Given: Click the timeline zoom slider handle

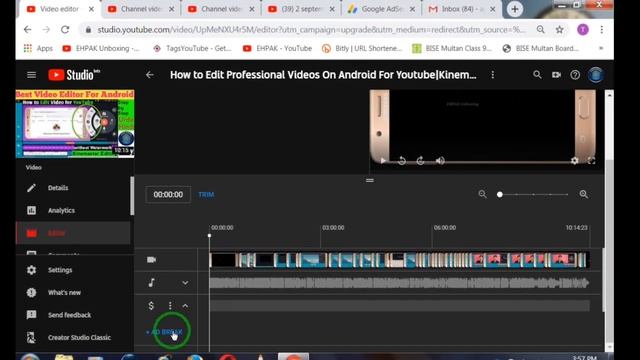Looking at the screenshot, I should tap(500, 195).
